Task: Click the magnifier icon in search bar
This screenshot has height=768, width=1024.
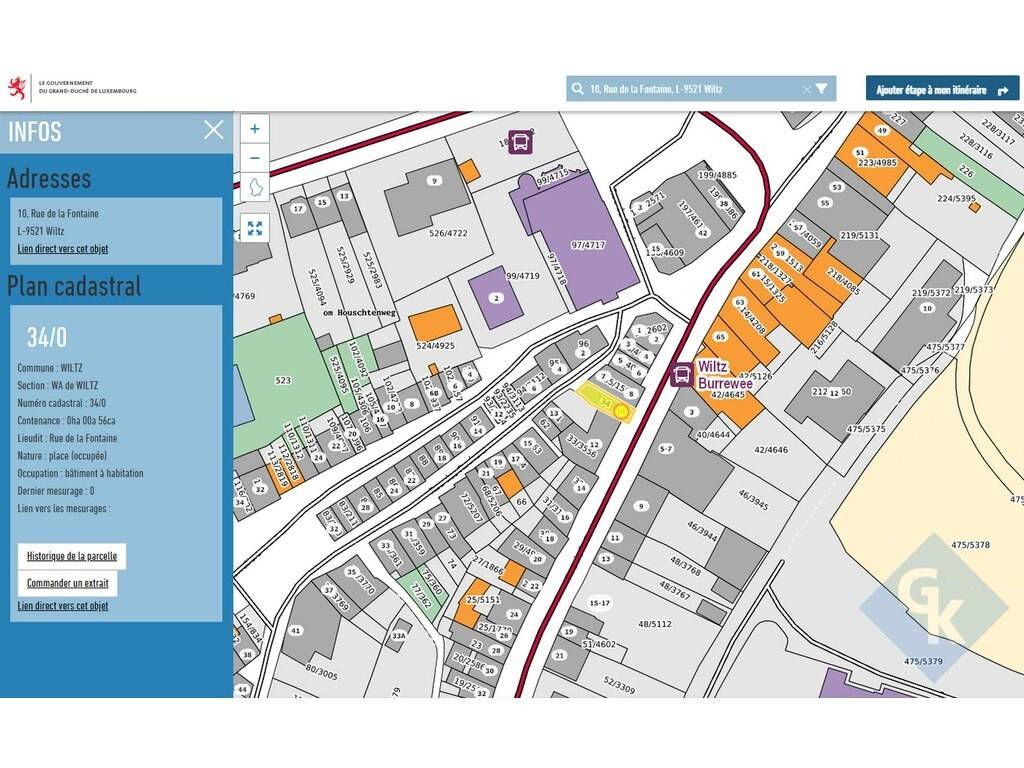Action: pos(578,89)
